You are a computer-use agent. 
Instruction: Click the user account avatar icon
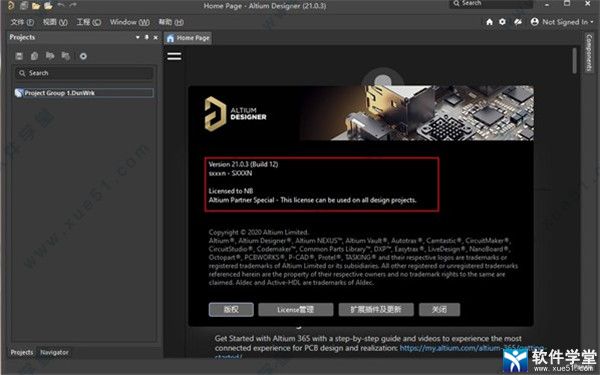click(x=535, y=22)
